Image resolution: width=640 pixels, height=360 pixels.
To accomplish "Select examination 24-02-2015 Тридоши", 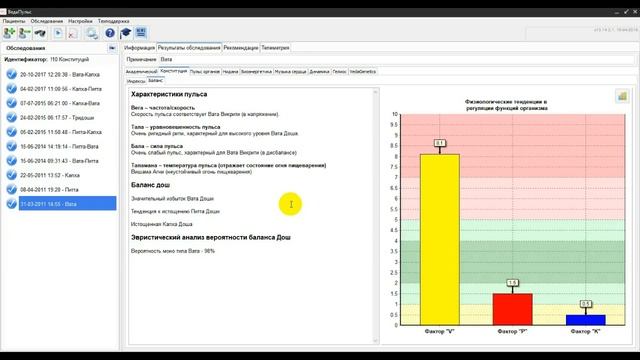I will click(x=57, y=118).
